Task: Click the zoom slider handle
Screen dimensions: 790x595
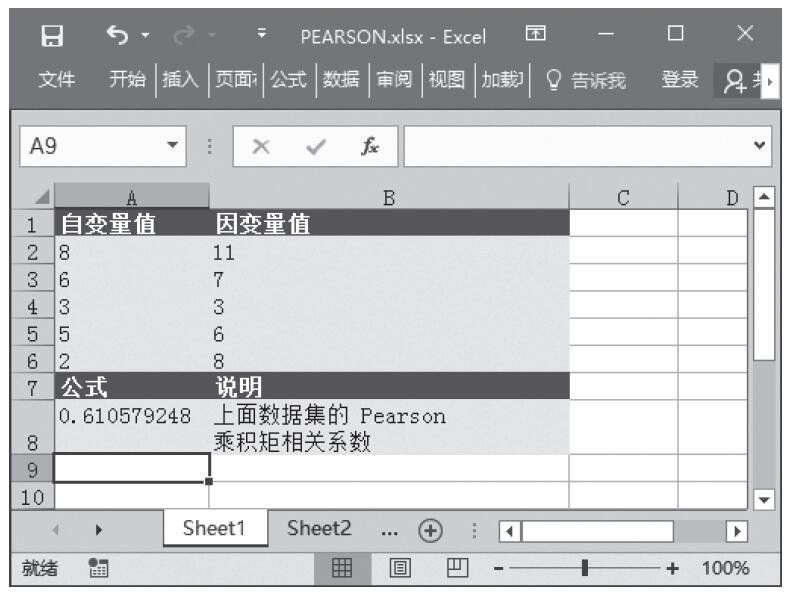Action: [585, 568]
